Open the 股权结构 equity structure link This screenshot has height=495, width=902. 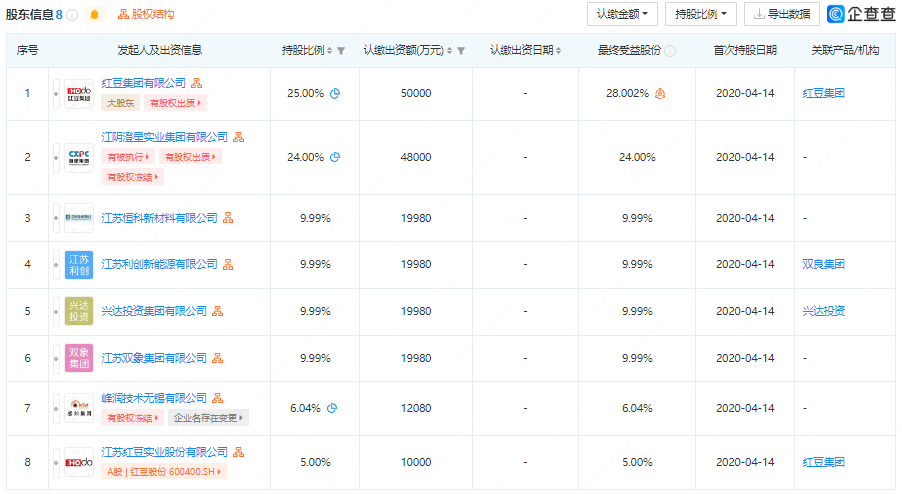(x=146, y=15)
